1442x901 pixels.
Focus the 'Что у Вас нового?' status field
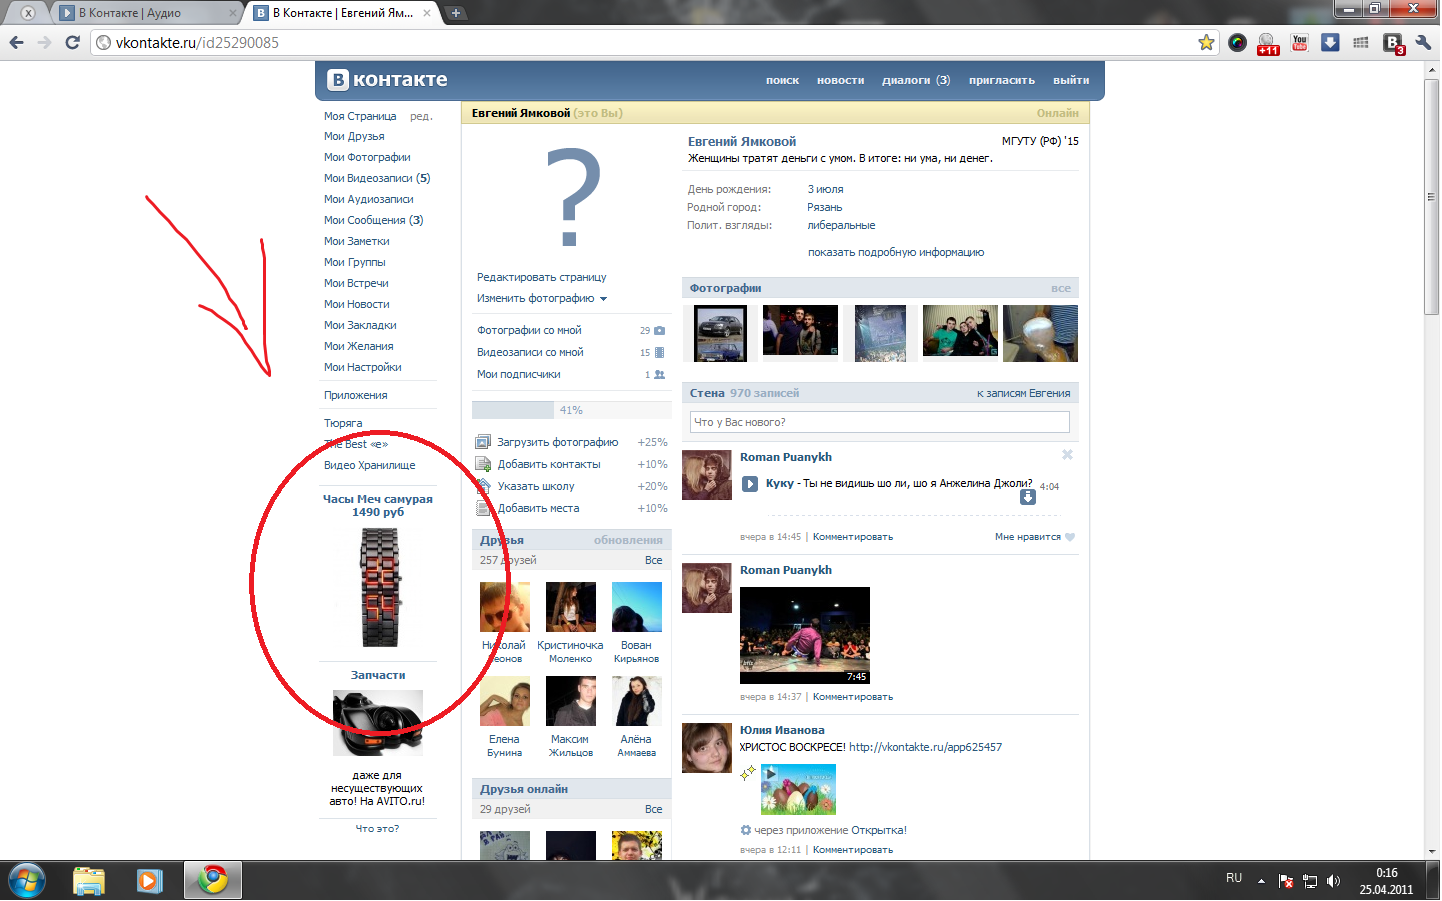coord(880,422)
